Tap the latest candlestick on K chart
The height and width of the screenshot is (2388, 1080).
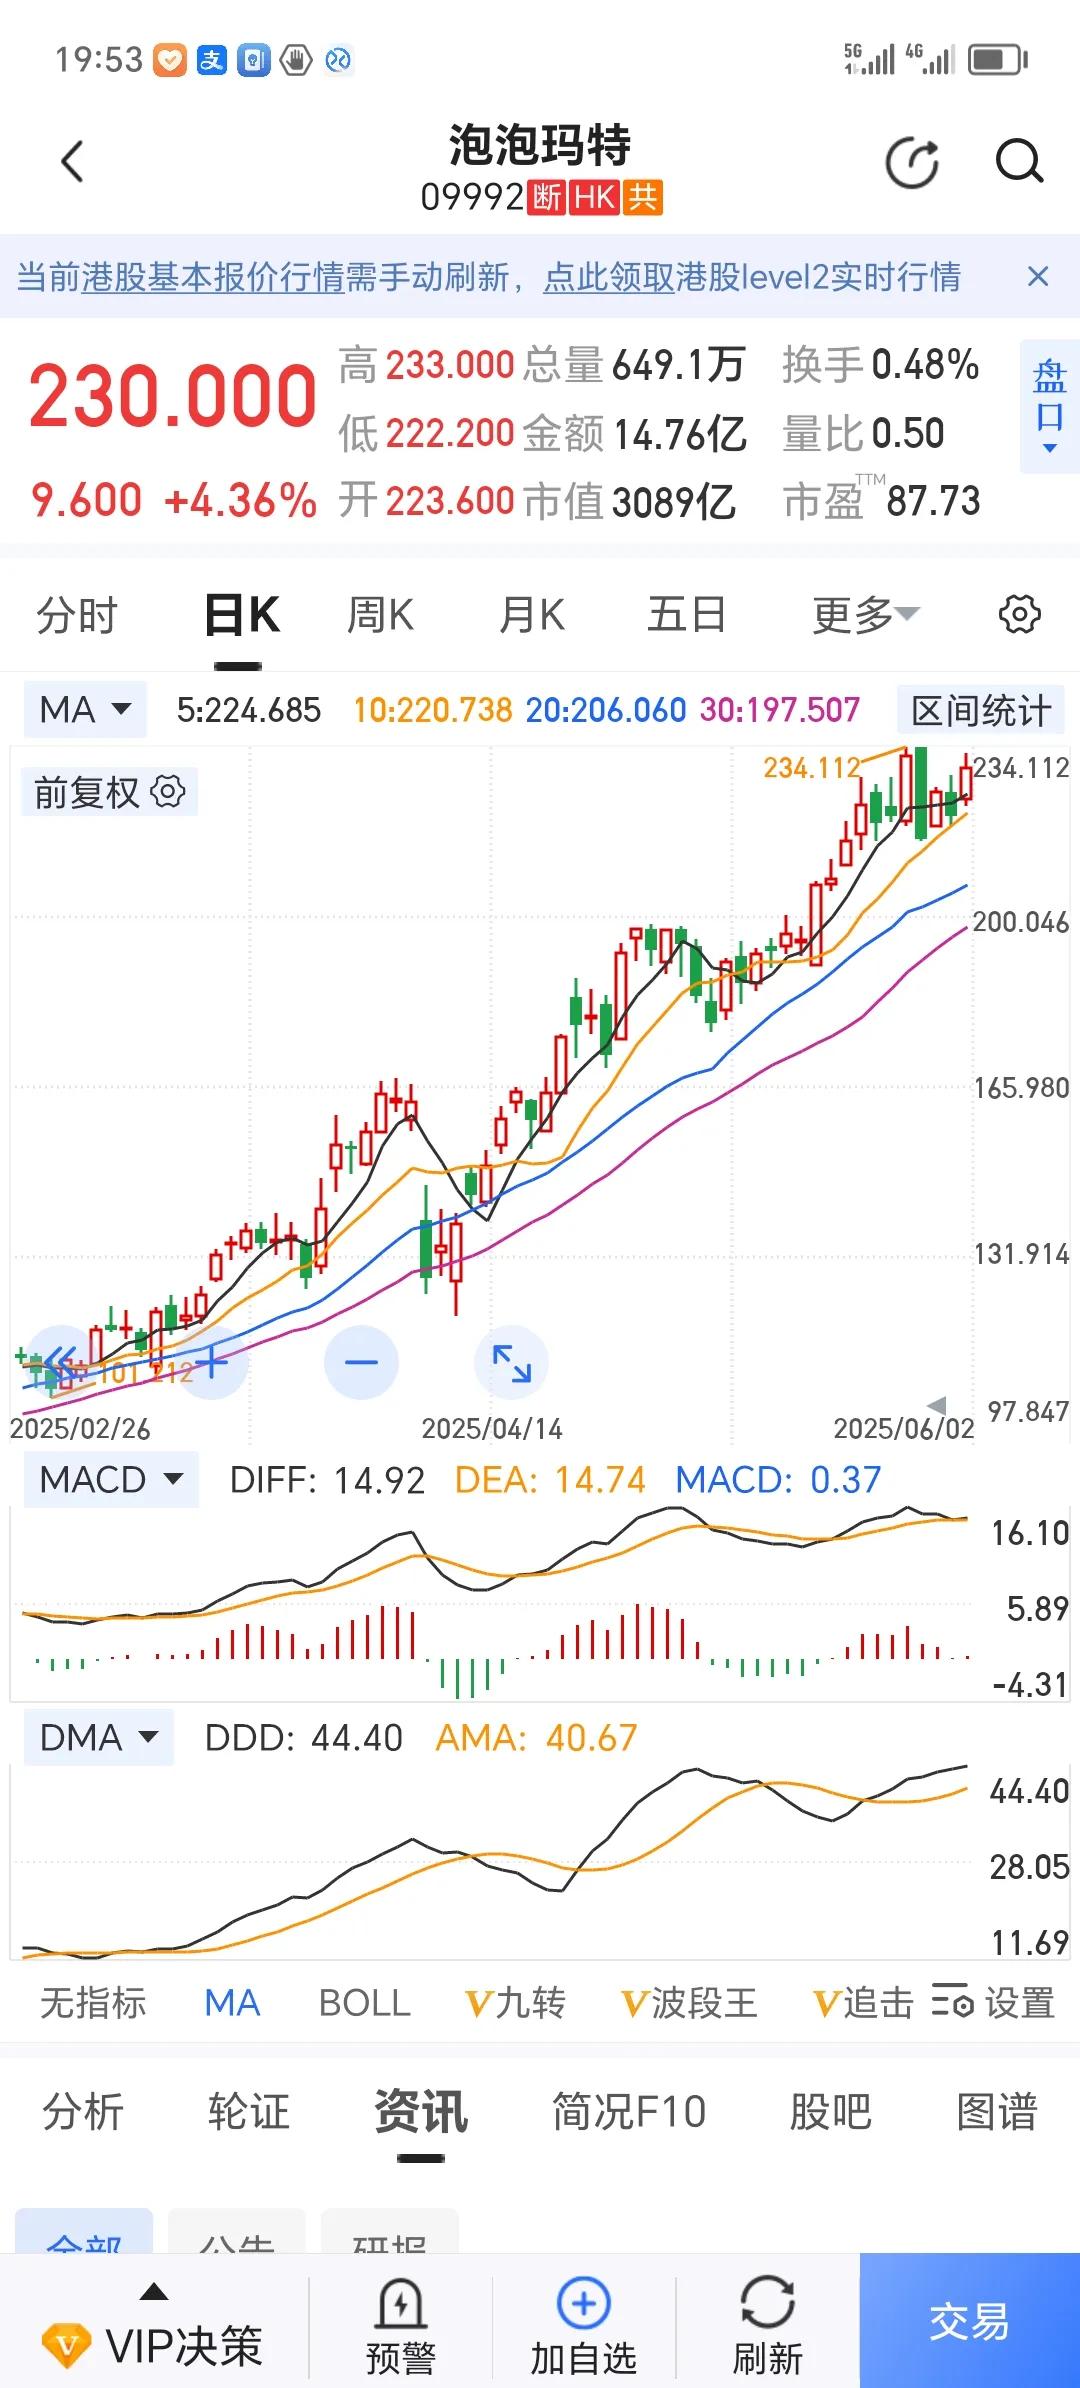(x=966, y=780)
